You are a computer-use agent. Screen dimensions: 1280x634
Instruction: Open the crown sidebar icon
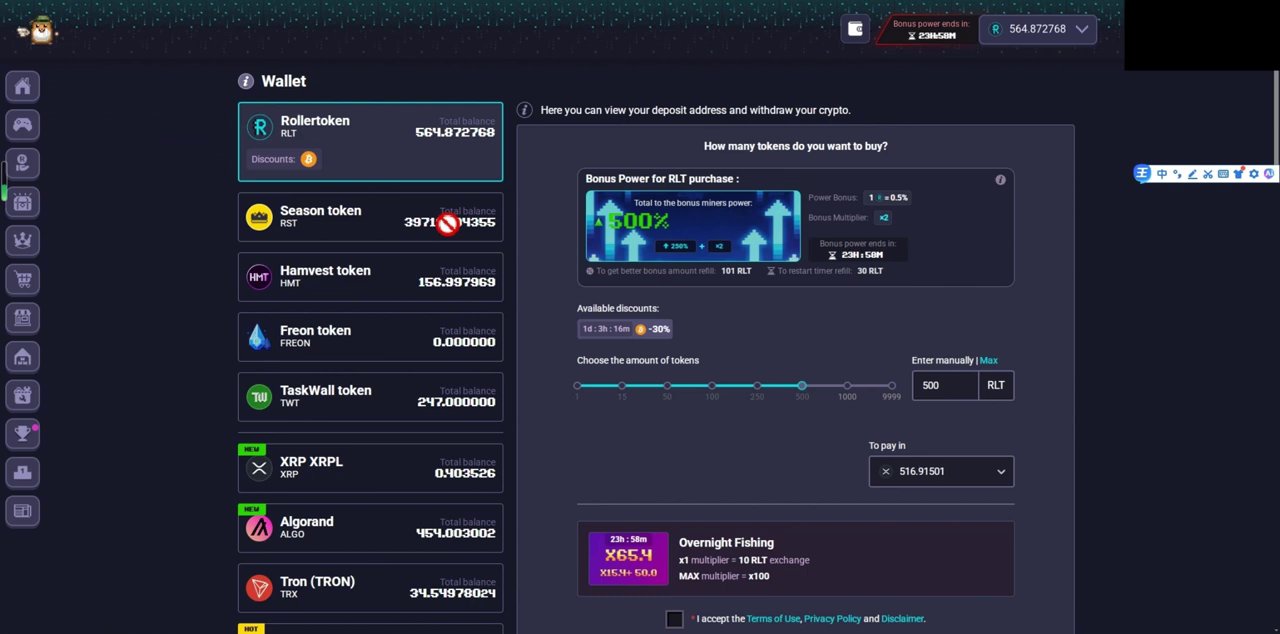(23, 240)
